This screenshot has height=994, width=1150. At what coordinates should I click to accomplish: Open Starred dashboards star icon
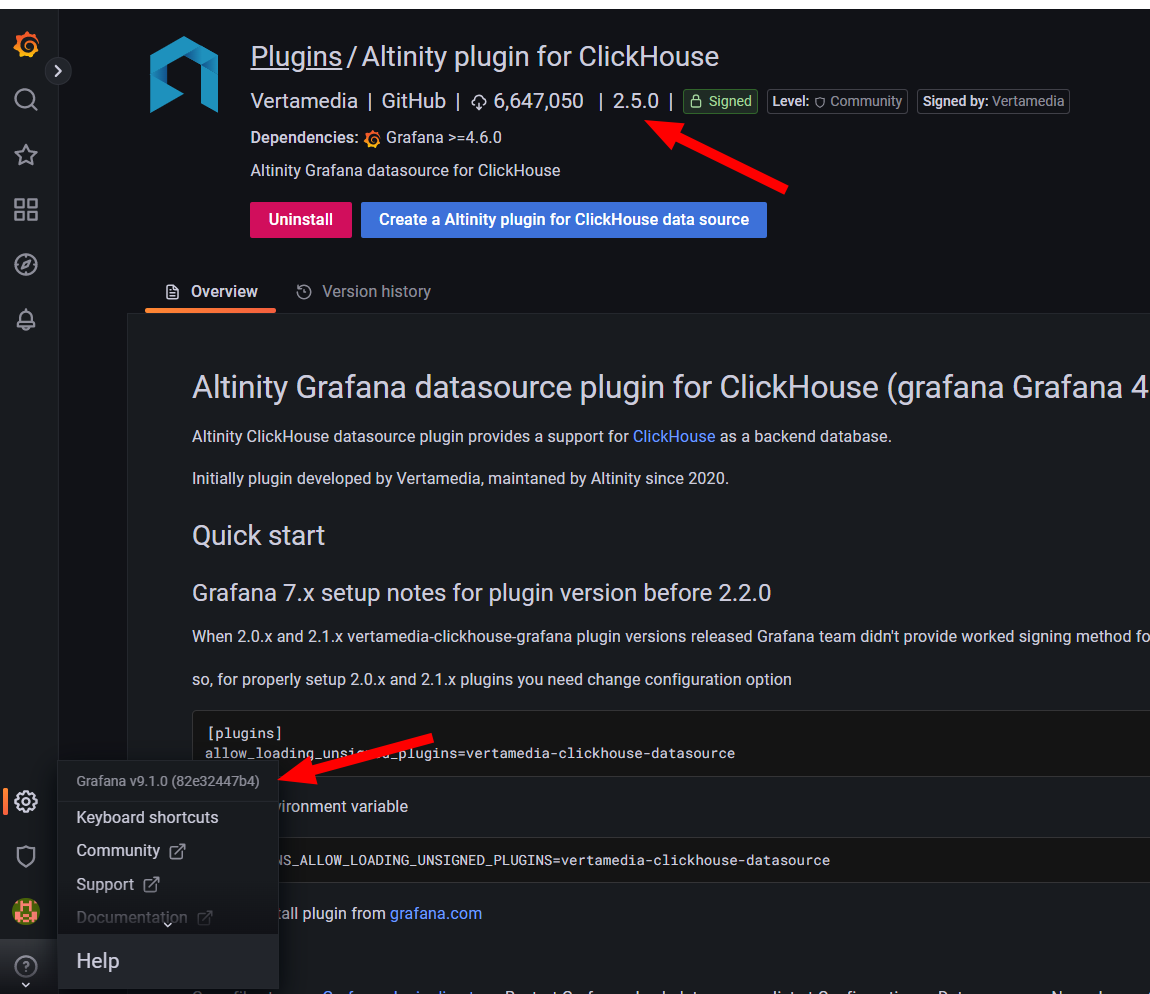click(x=26, y=155)
